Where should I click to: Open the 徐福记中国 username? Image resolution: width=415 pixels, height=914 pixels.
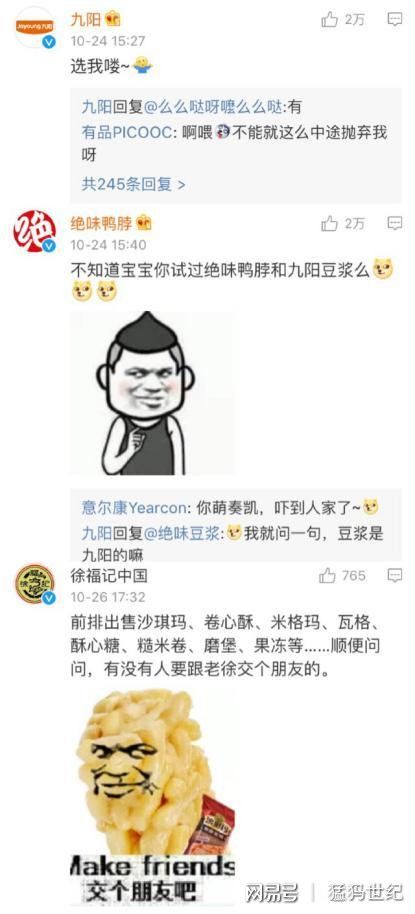109,576
